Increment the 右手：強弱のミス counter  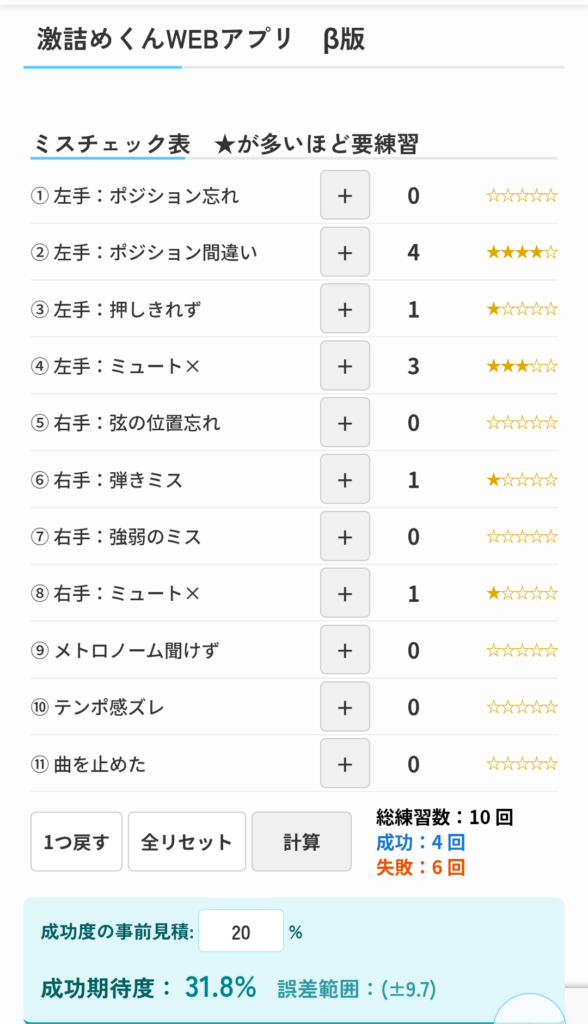(x=345, y=536)
